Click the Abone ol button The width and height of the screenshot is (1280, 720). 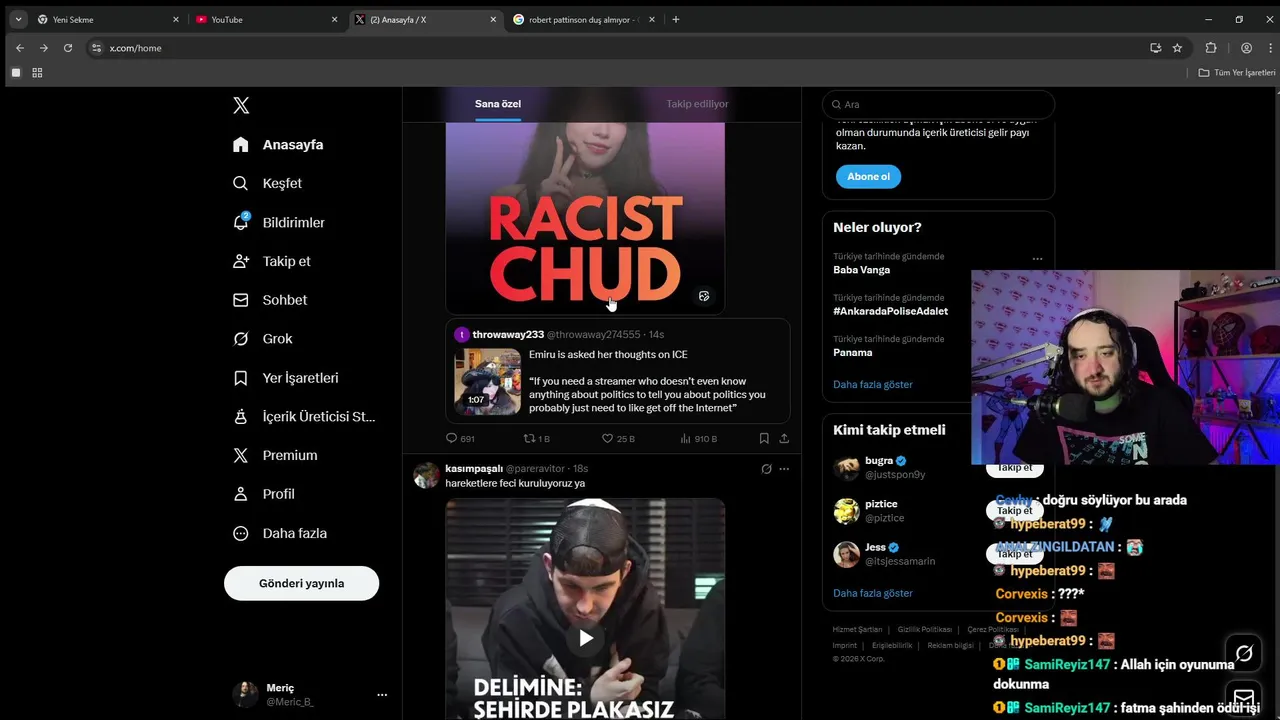[868, 176]
